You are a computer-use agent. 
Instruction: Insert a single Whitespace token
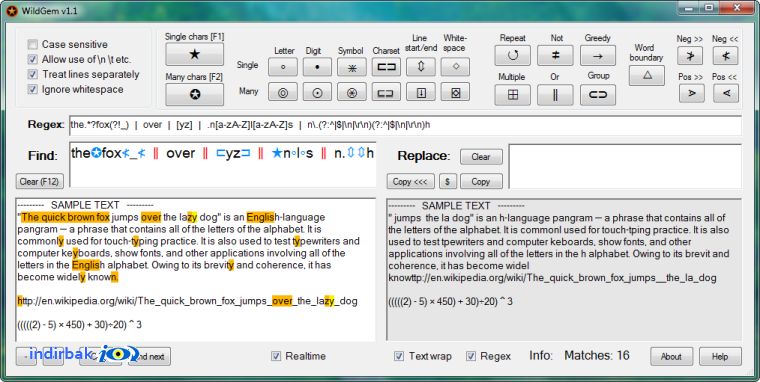pos(455,67)
